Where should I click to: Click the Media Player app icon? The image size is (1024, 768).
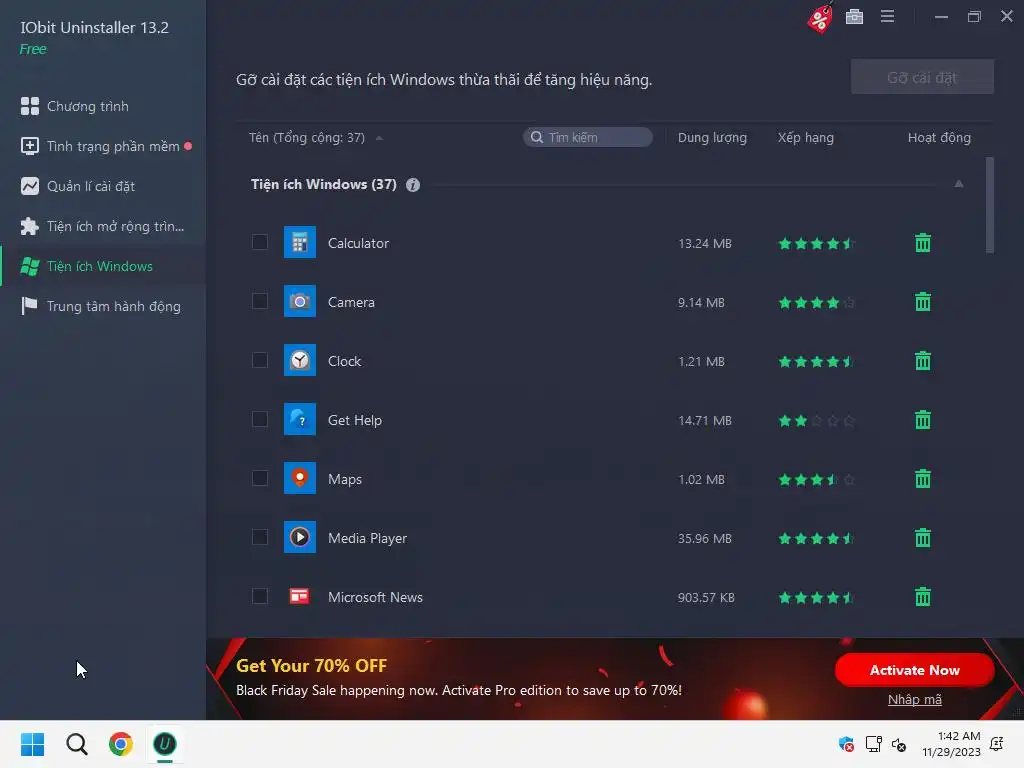pyautogui.click(x=300, y=537)
